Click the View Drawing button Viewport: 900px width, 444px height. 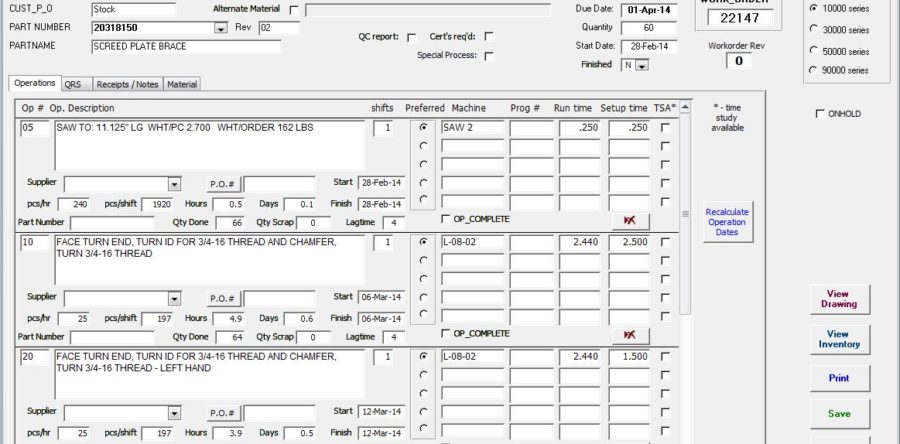[839, 299]
